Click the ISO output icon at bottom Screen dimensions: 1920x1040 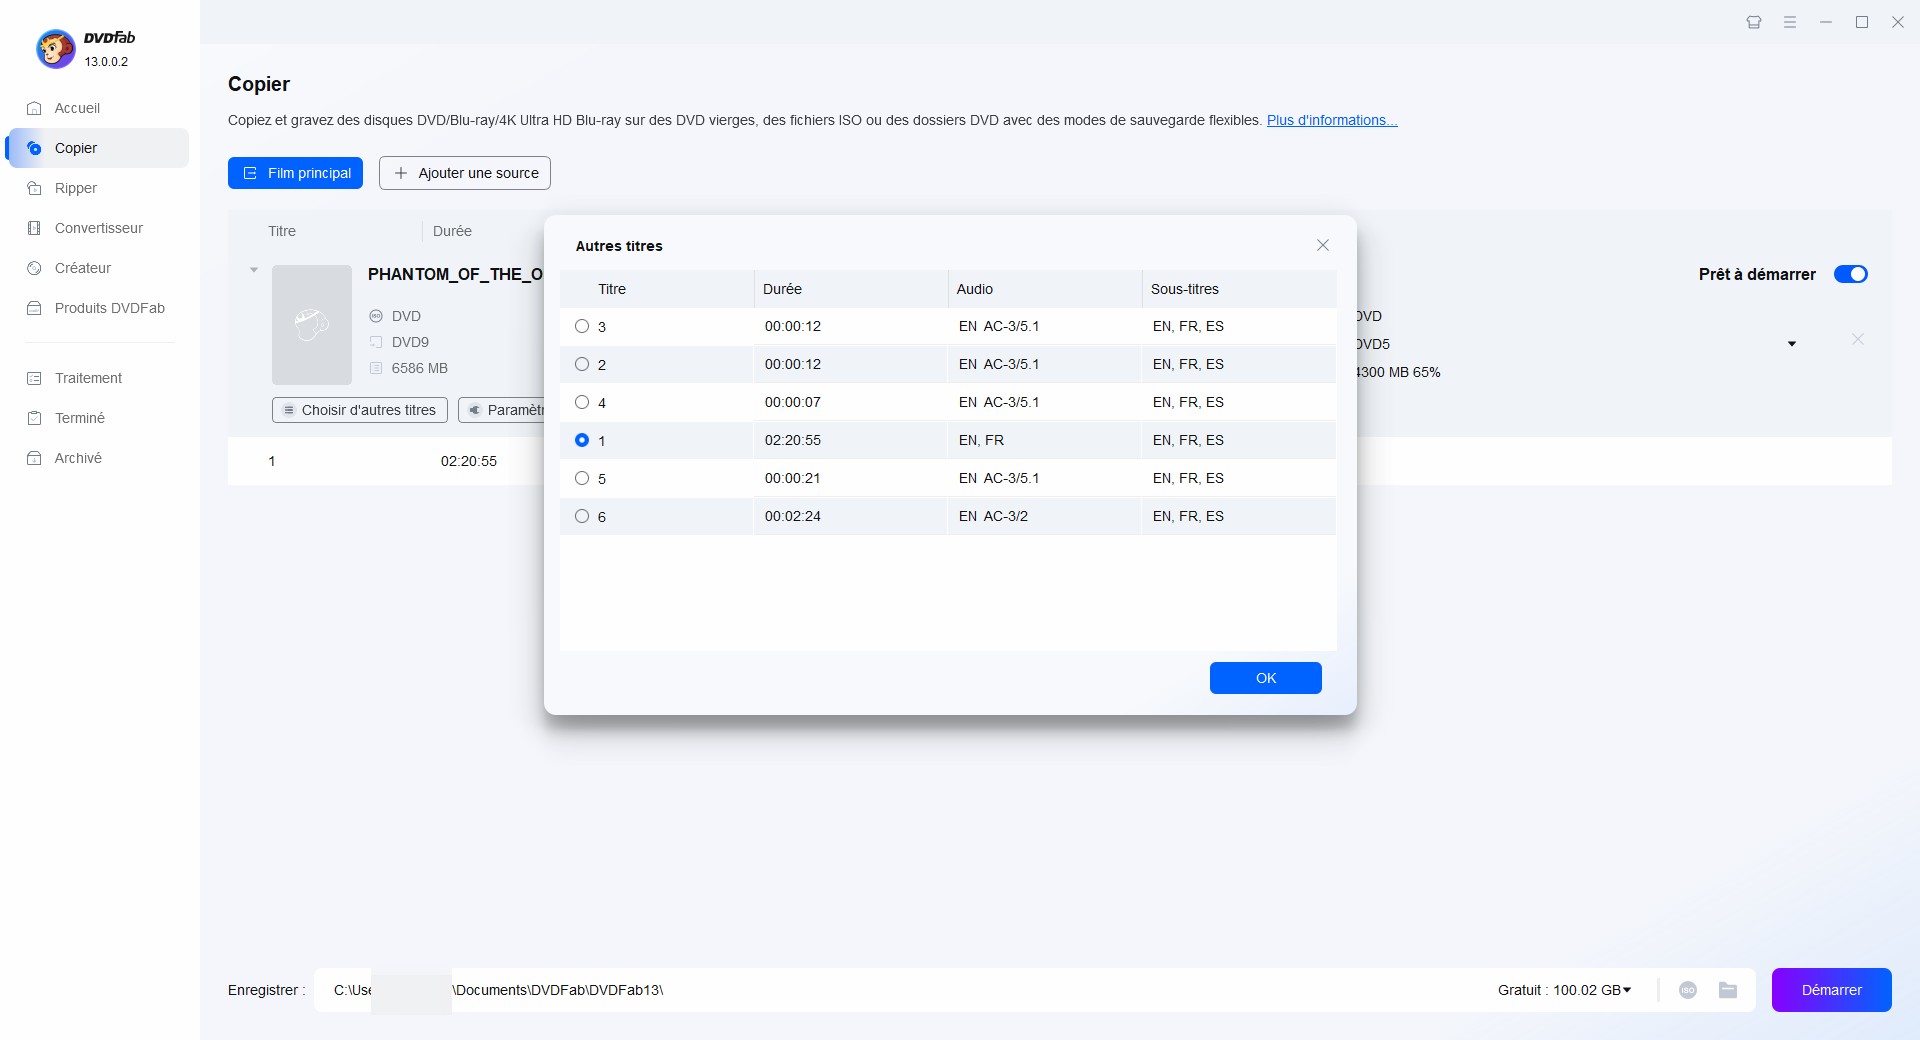pos(1688,990)
